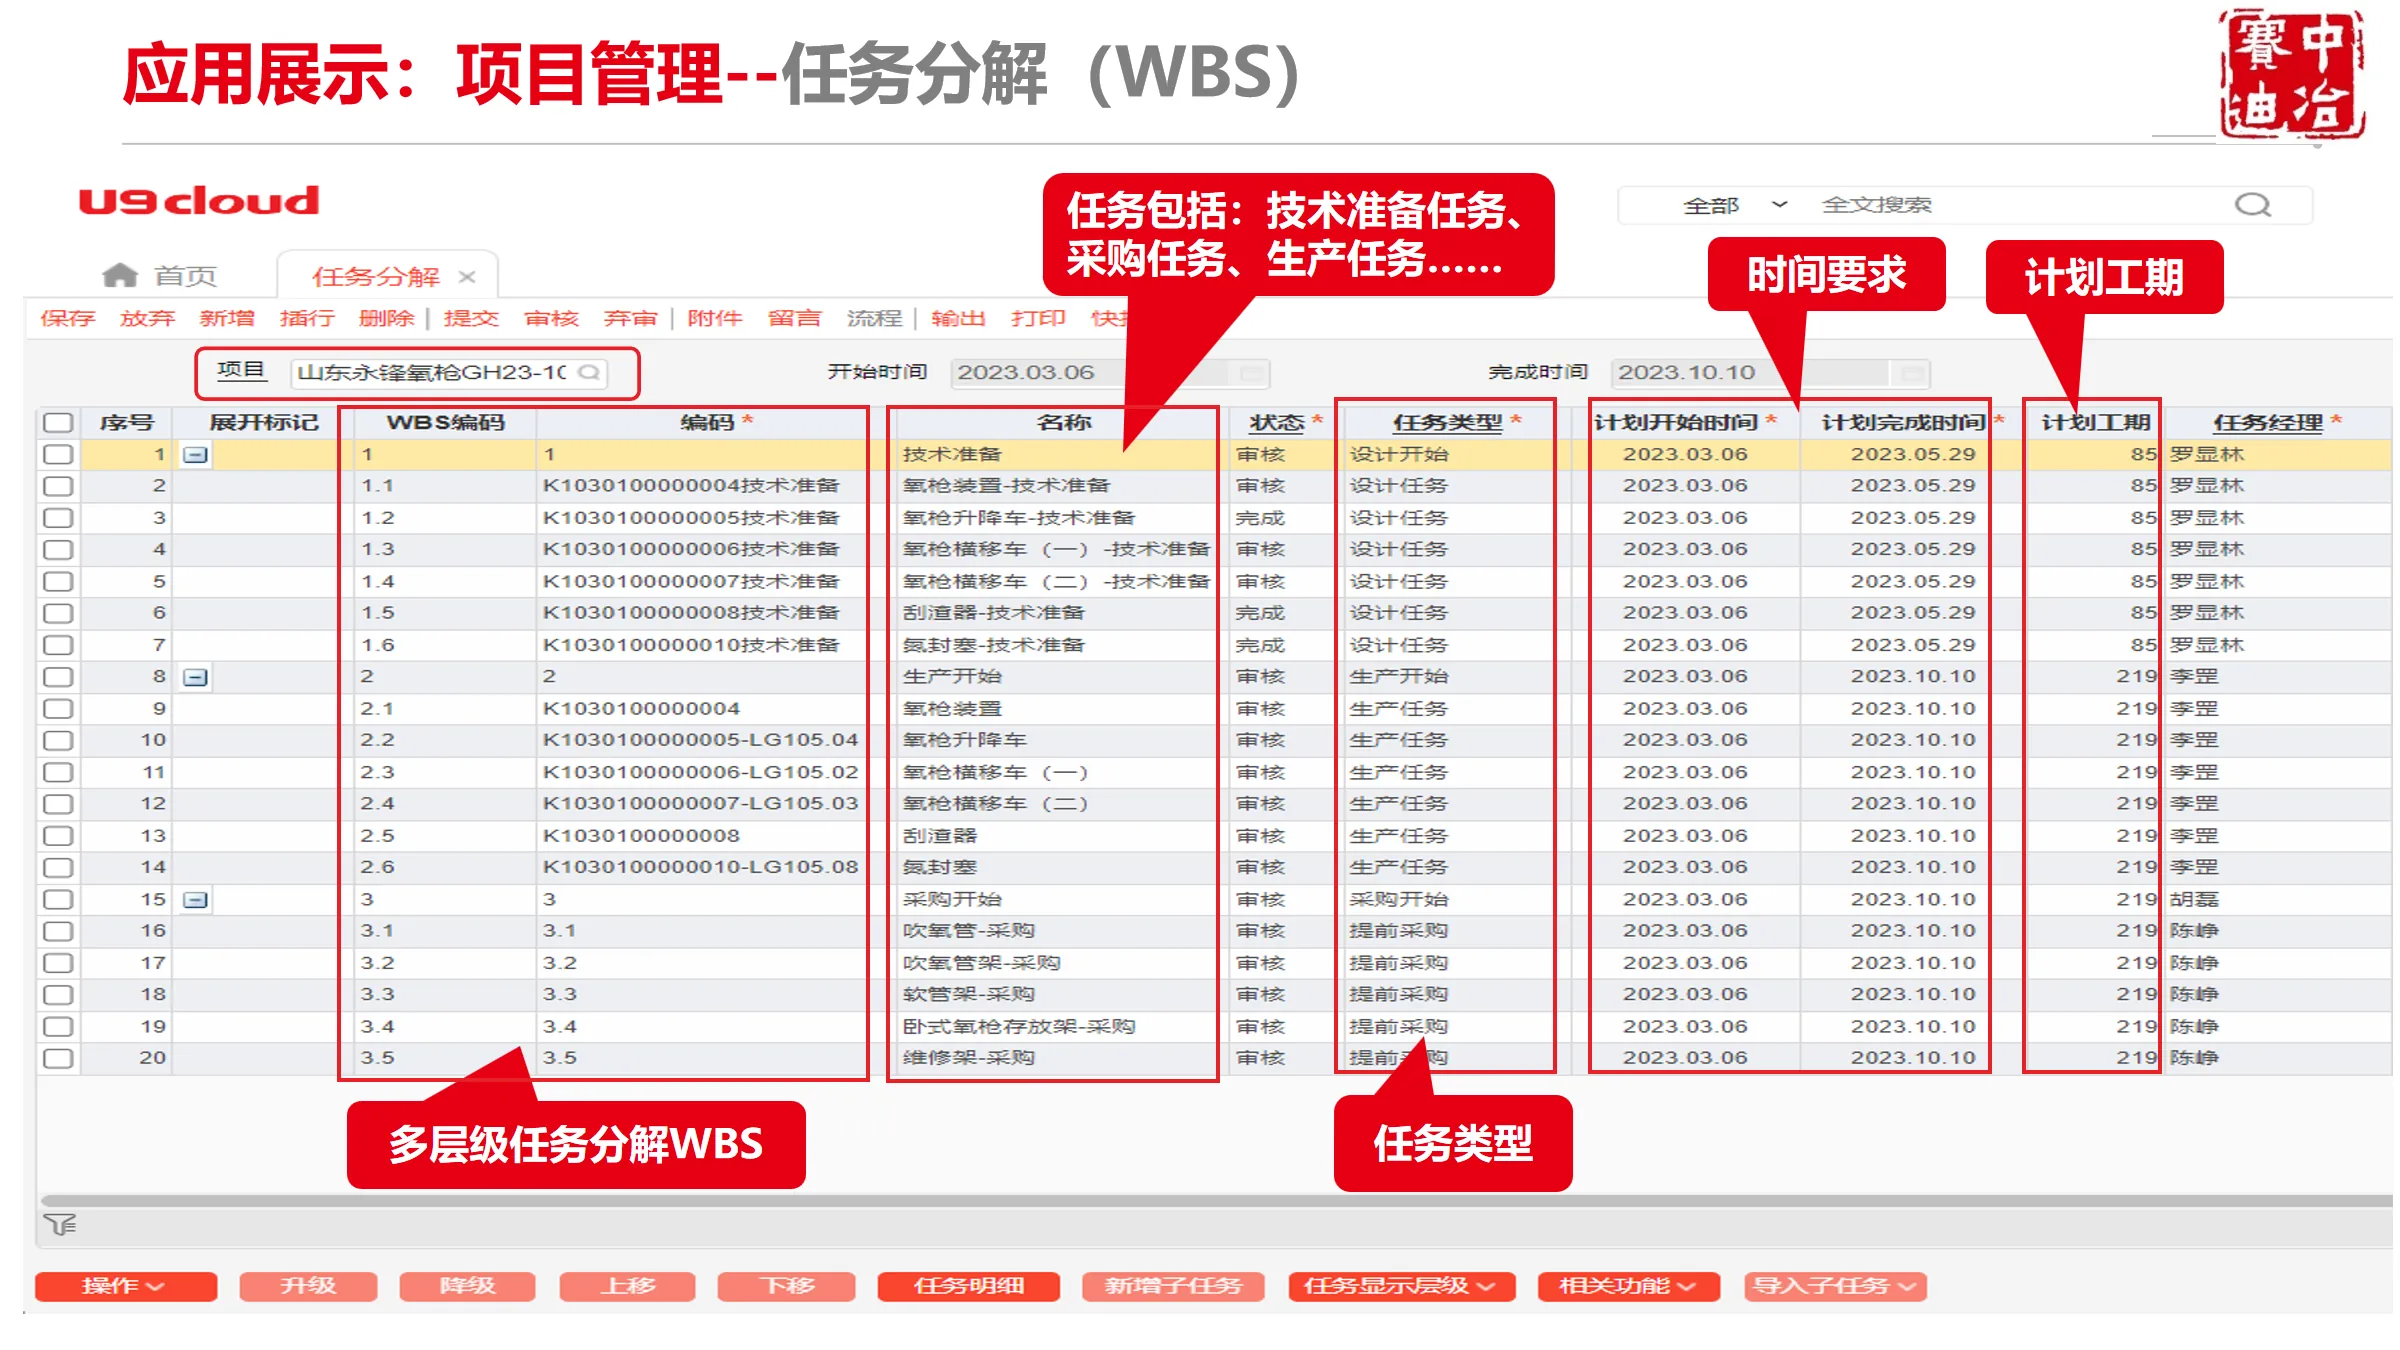Open the 全部 search scope dropdown

1735,205
